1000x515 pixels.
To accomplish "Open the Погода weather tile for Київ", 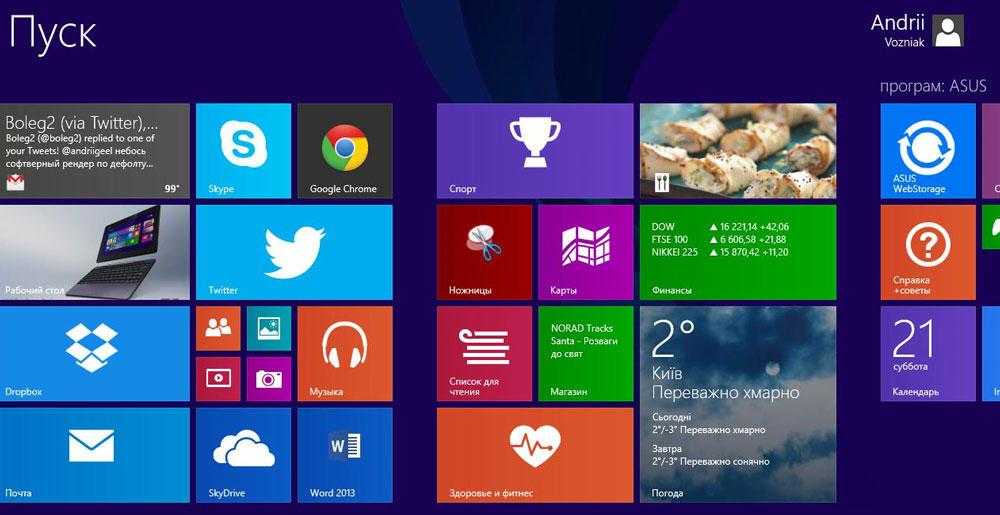I will [x=737, y=404].
